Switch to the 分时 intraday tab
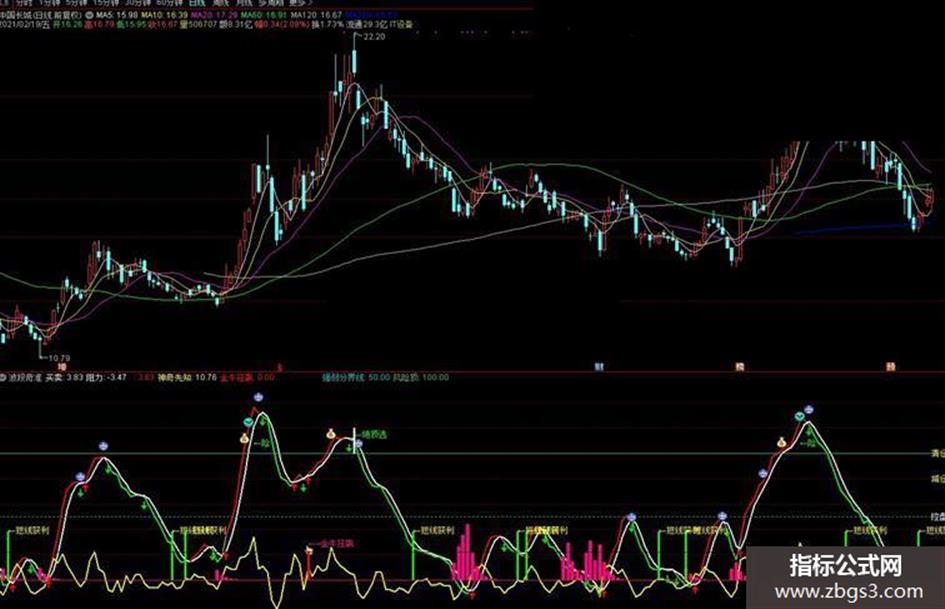This screenshot has height=609, width=945. (x=25, y=3)
